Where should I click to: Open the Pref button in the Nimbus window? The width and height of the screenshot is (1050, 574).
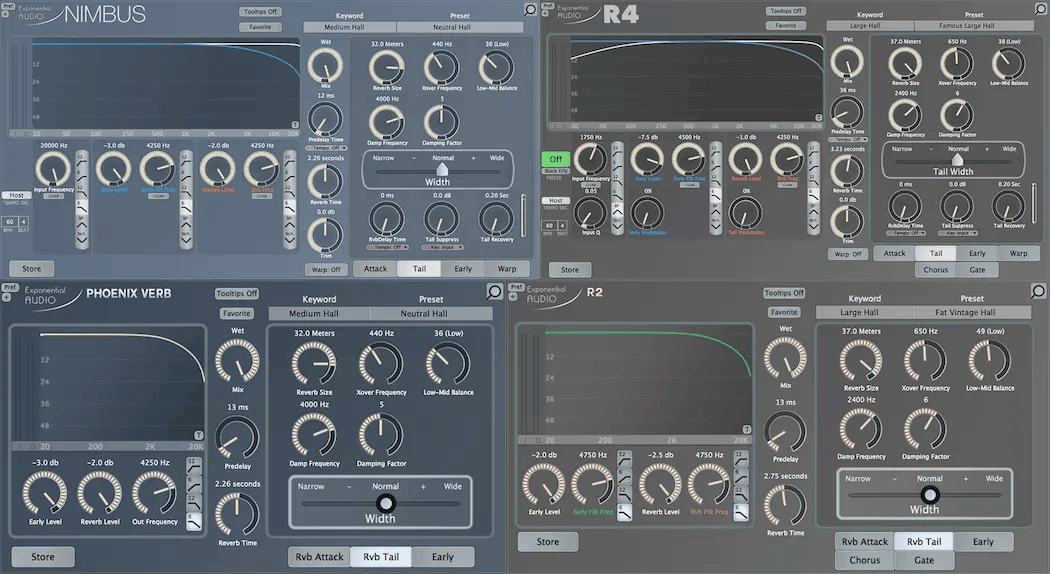[x=8, y=6]
